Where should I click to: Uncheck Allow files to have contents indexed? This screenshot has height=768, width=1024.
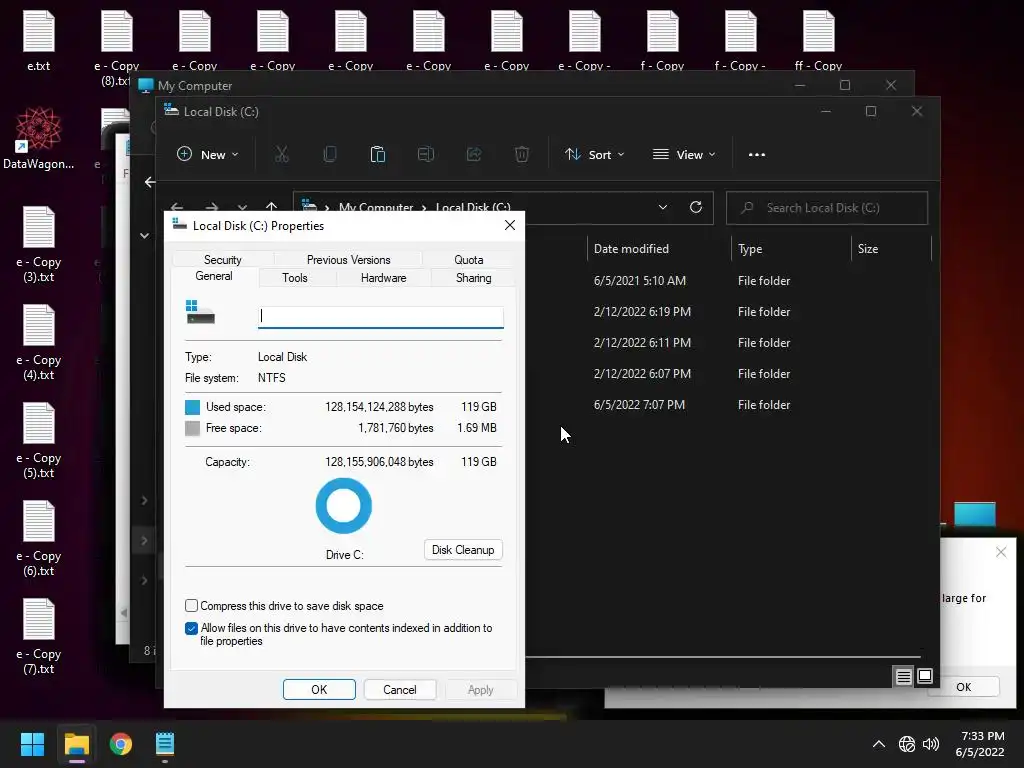[x=191, y=628]
